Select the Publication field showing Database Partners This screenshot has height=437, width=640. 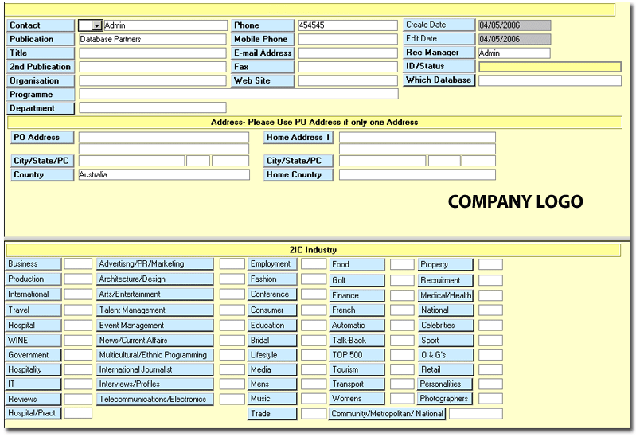coord(152,39)
